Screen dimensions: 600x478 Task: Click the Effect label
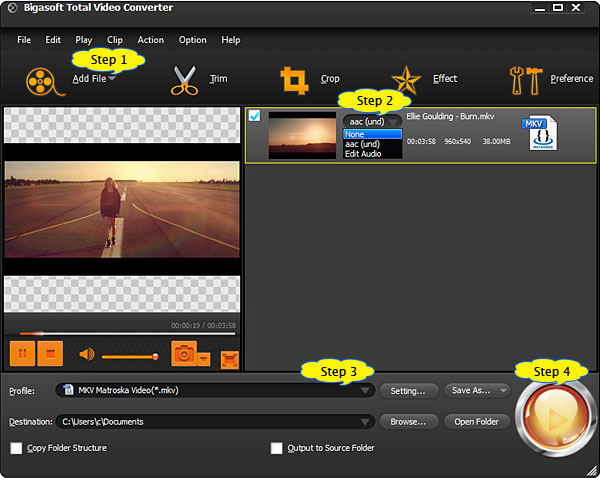tap(445, 78)
